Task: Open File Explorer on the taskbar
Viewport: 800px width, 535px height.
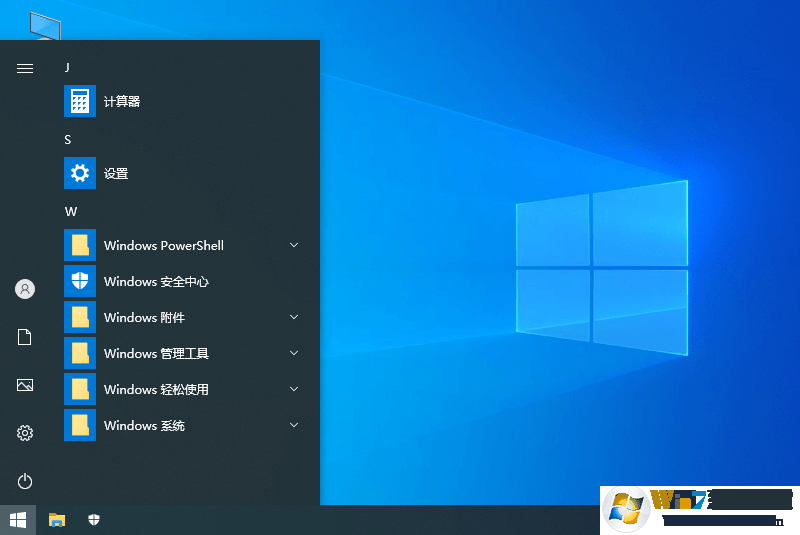Action: pyautogui.click(x=57, y=520)
